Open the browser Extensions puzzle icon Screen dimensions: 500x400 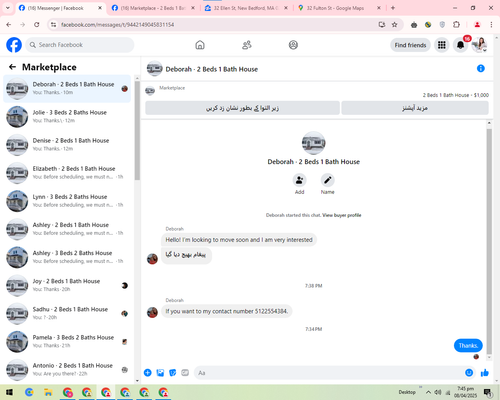pyautogui.click(x=456, y=25)
